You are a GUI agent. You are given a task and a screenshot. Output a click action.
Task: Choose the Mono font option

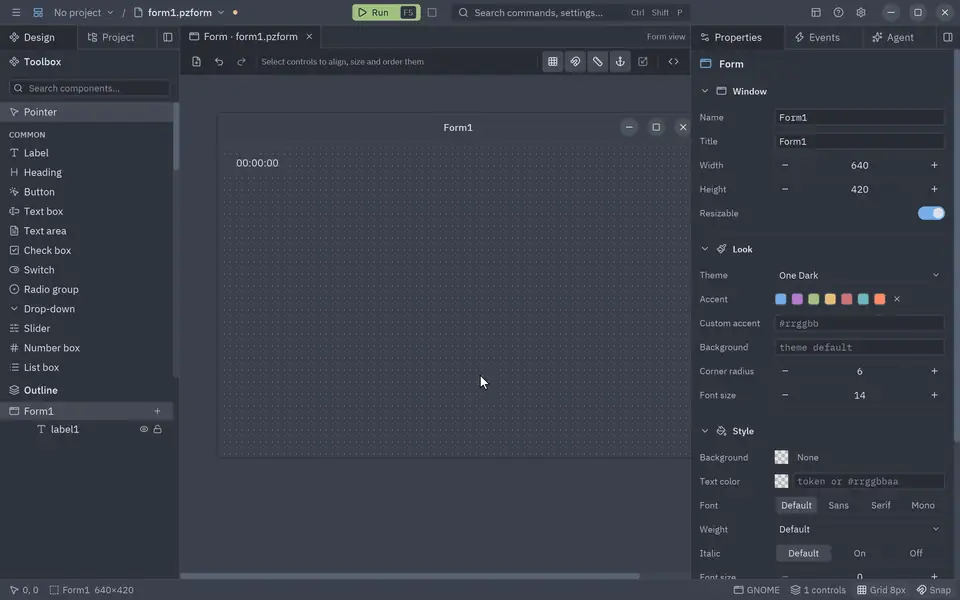923,505
